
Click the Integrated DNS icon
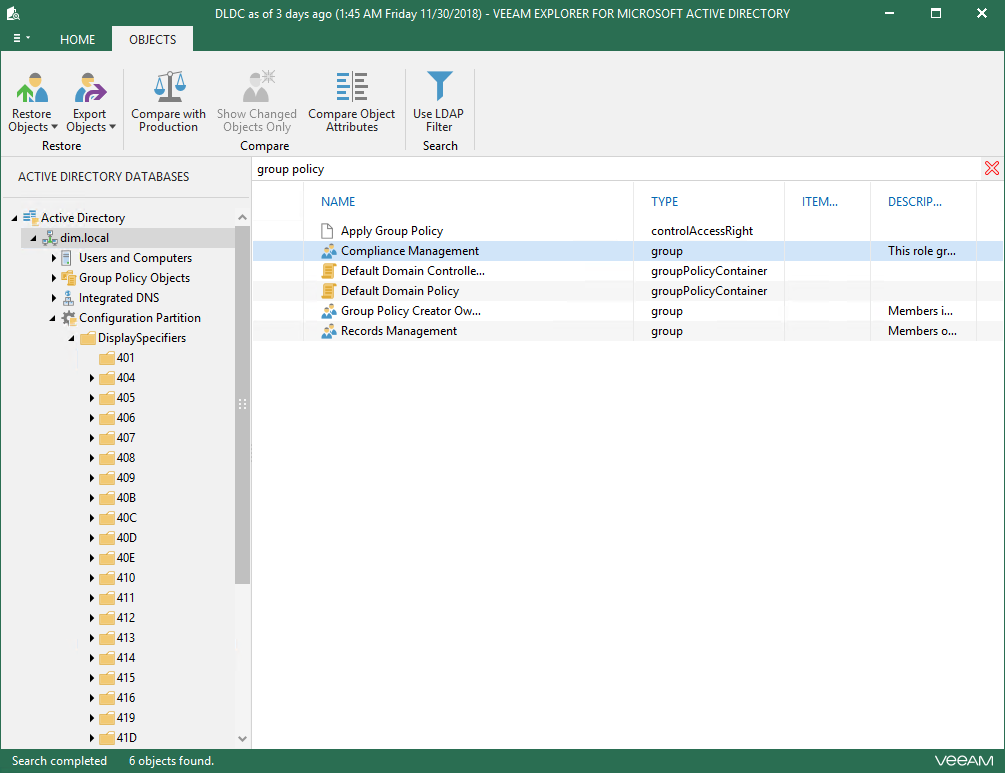(x=68, y=297)
